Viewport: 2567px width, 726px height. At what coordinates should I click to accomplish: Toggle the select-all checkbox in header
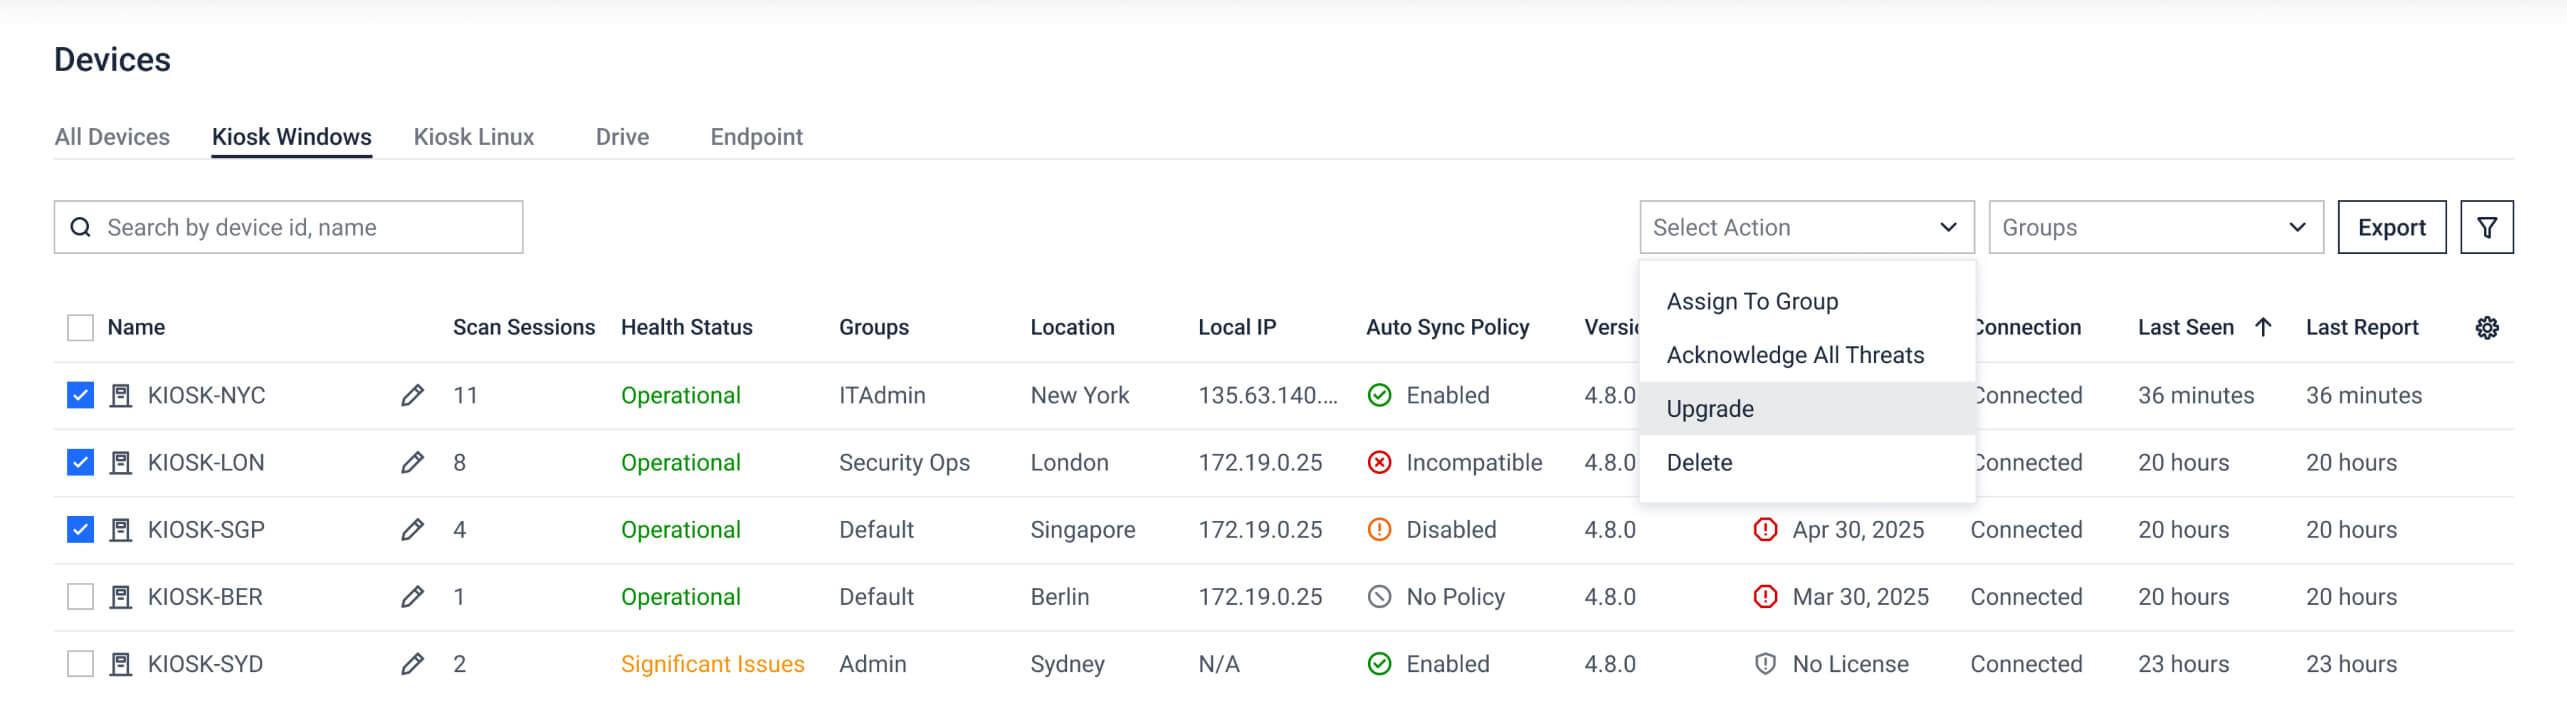[x=80, y=328]
